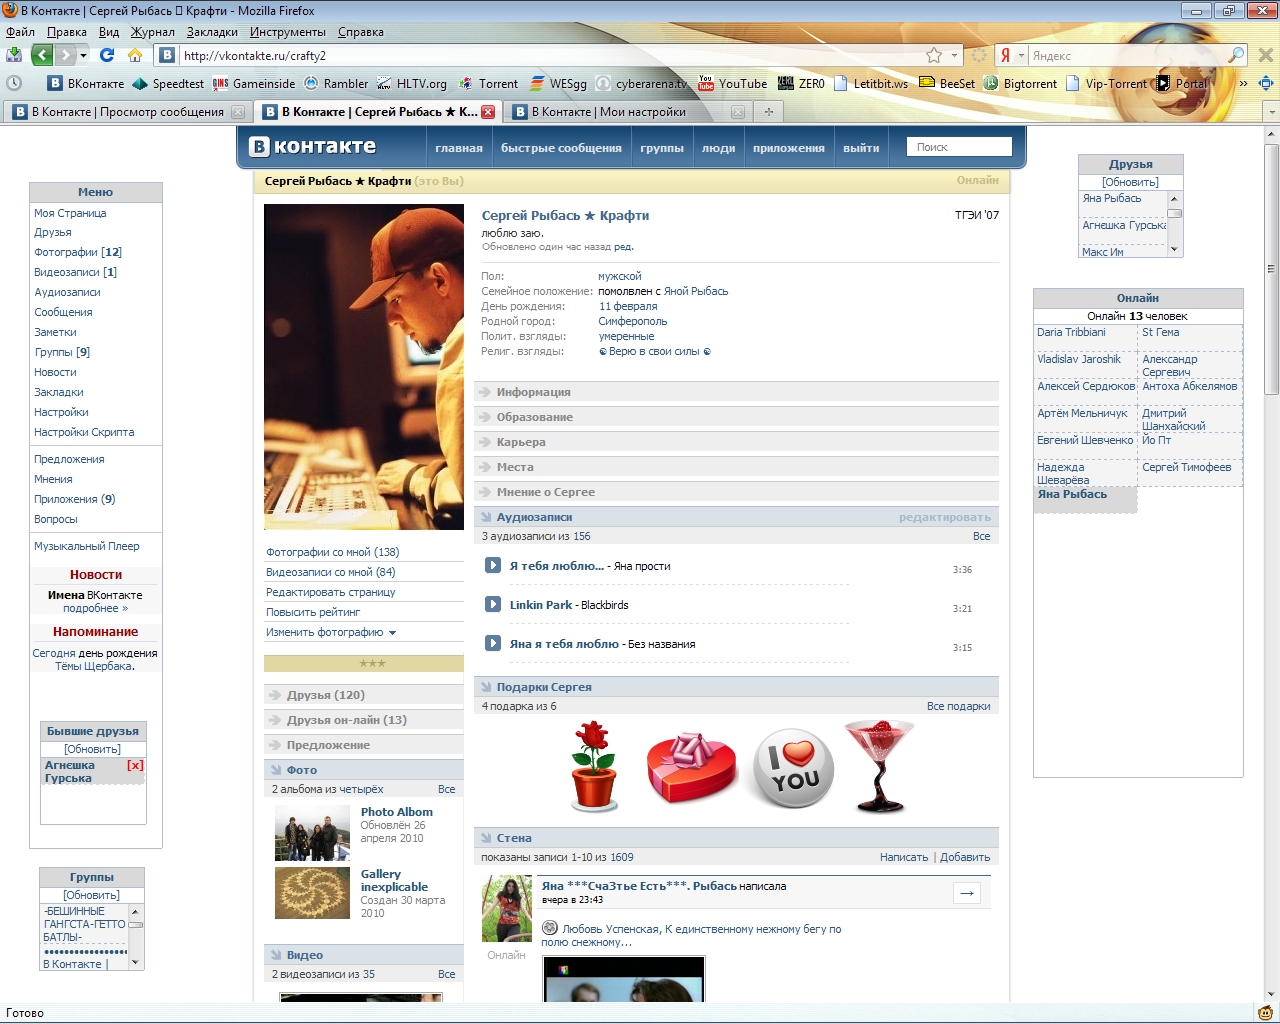The width and height of the screenshot is (1280, 1024).
Task: Click [Обновить] in the Бывшие друзья box
Action: point(93,749)
